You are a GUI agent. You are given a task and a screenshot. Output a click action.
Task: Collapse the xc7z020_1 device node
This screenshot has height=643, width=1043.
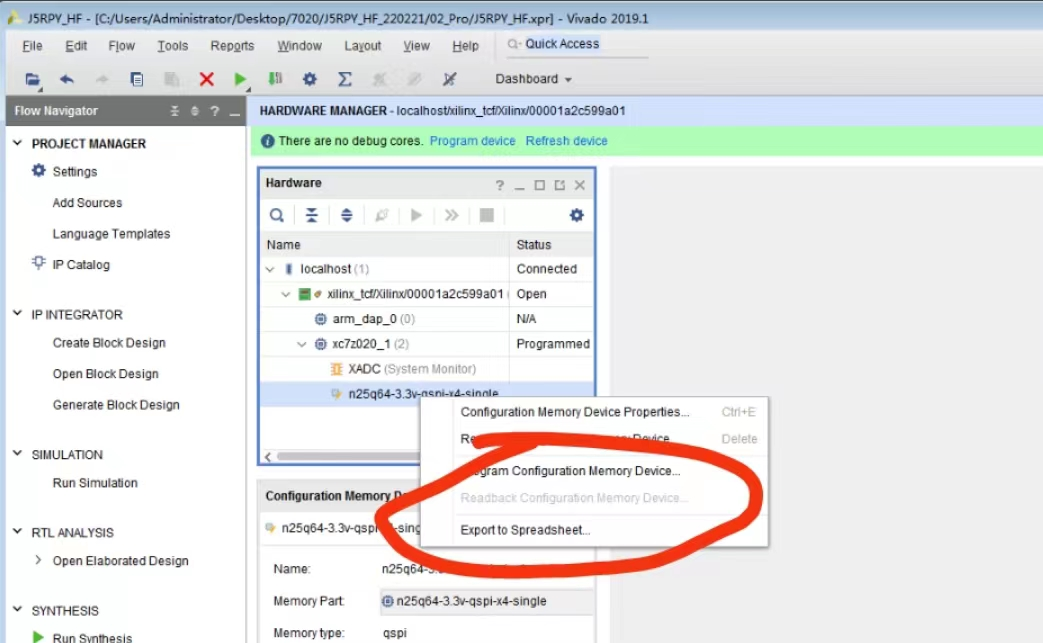(301, 344)
